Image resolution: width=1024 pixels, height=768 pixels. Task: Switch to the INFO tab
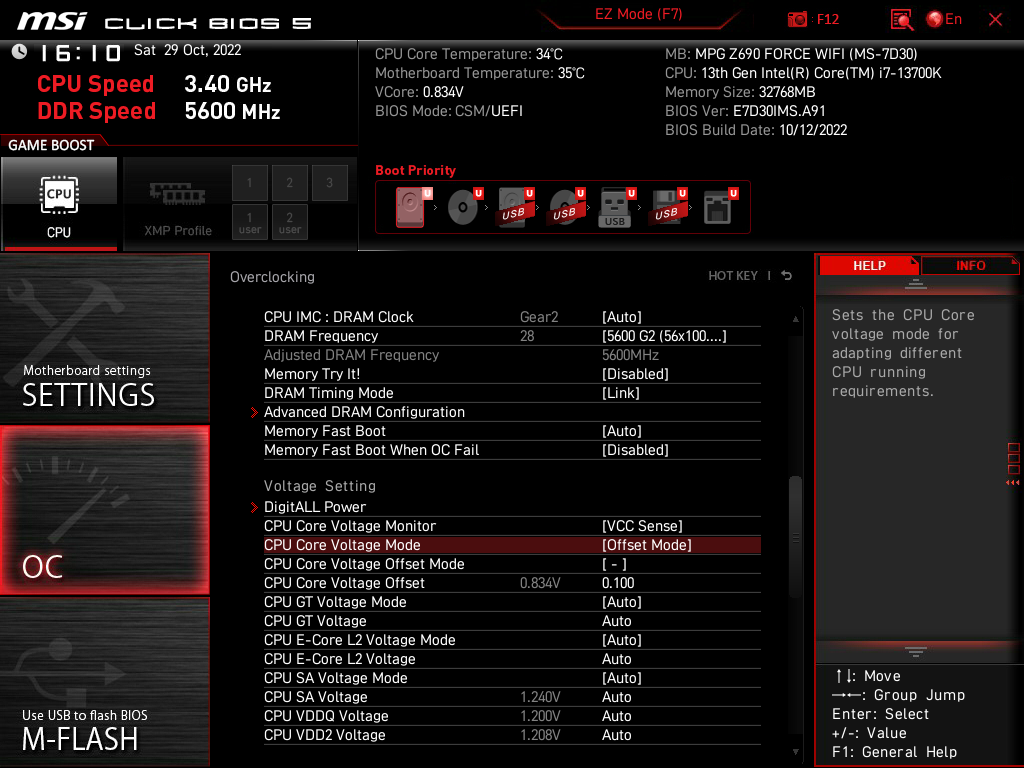click(970, 265)
